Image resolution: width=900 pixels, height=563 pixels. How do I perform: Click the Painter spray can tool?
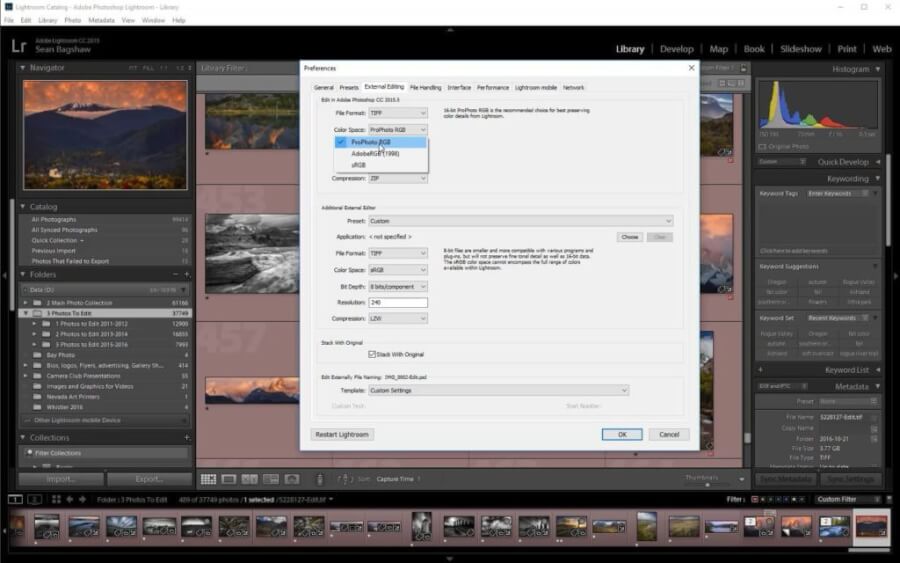coord(320,479)
